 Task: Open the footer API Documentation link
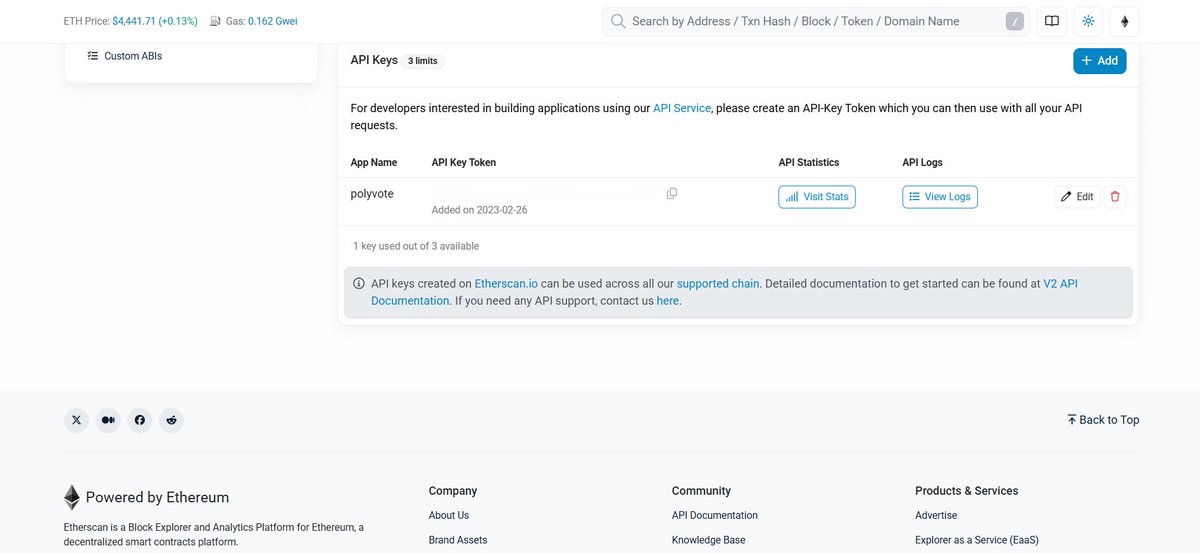pyautogui.click(x=715, y=515)
